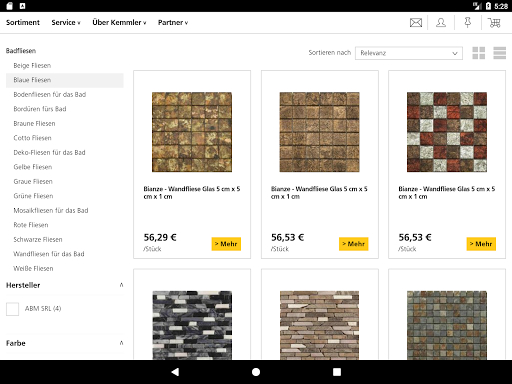Open Über Kemmler dropdown menu
512x384 pixels.
coord(119,22)
